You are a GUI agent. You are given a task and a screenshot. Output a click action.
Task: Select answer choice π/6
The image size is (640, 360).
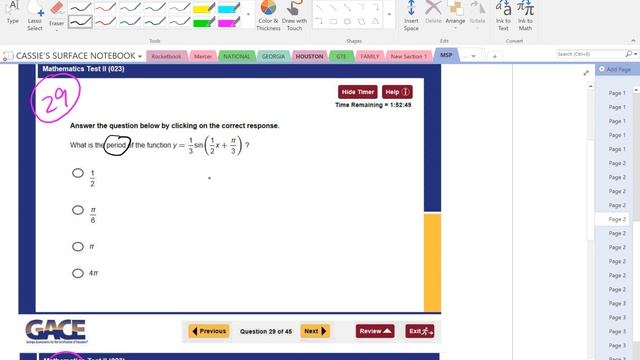78,210
